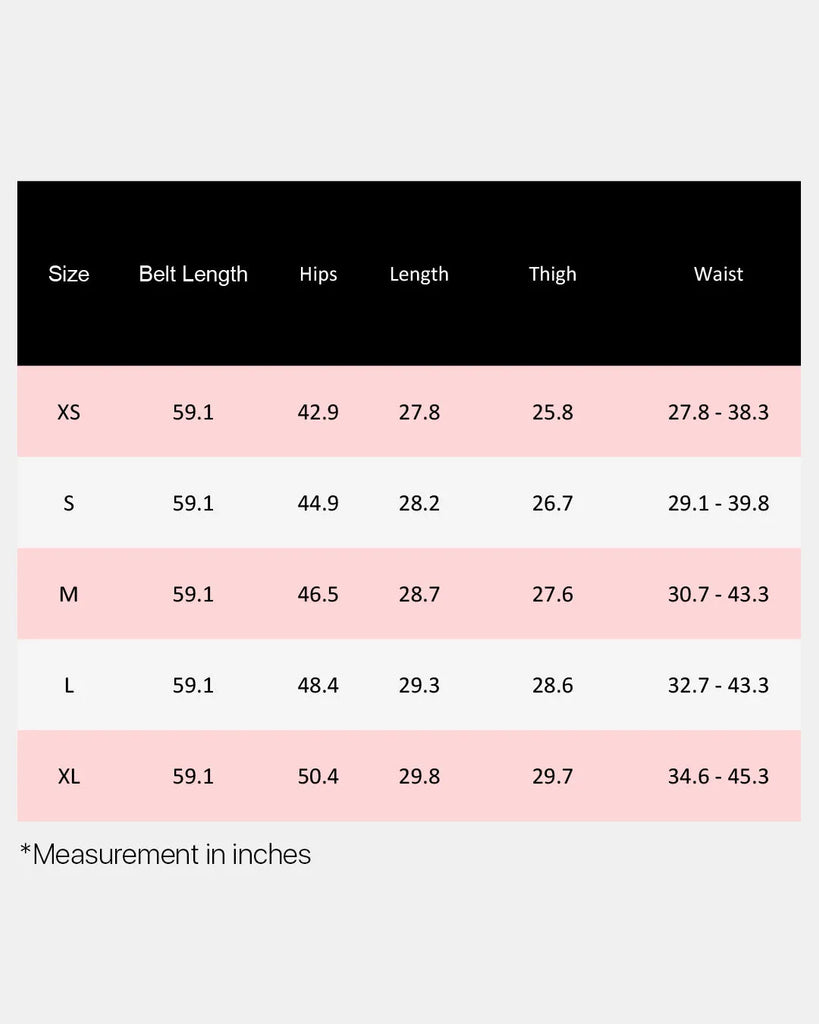The width and height of the screenshot is (819, 1024).
Task: Select the XS size row label
Action: (x=69, y=412)
